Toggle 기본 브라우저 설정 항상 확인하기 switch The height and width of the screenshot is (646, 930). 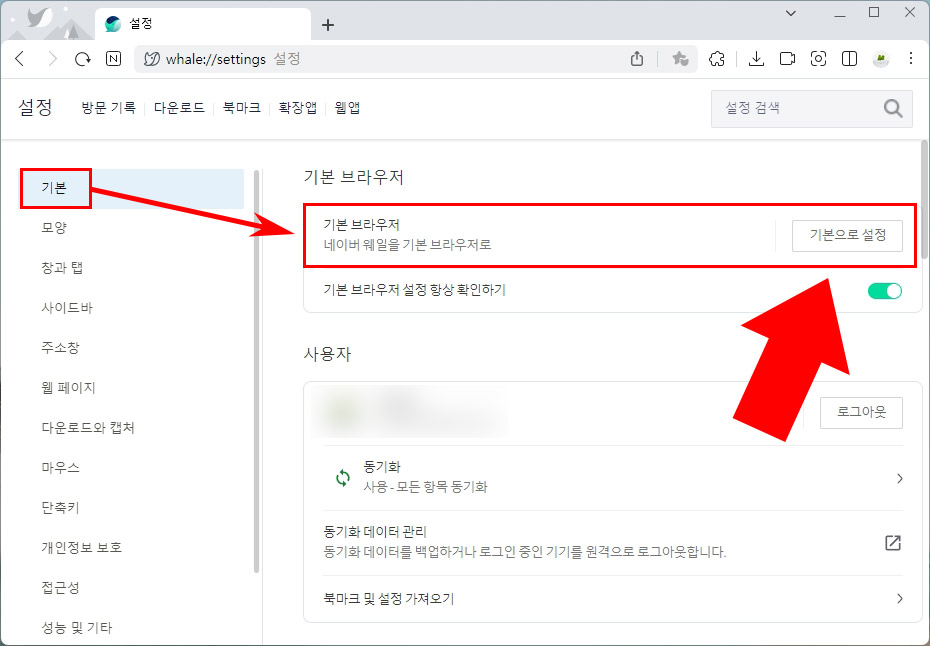pyautogui.click(x=884, y=290)
